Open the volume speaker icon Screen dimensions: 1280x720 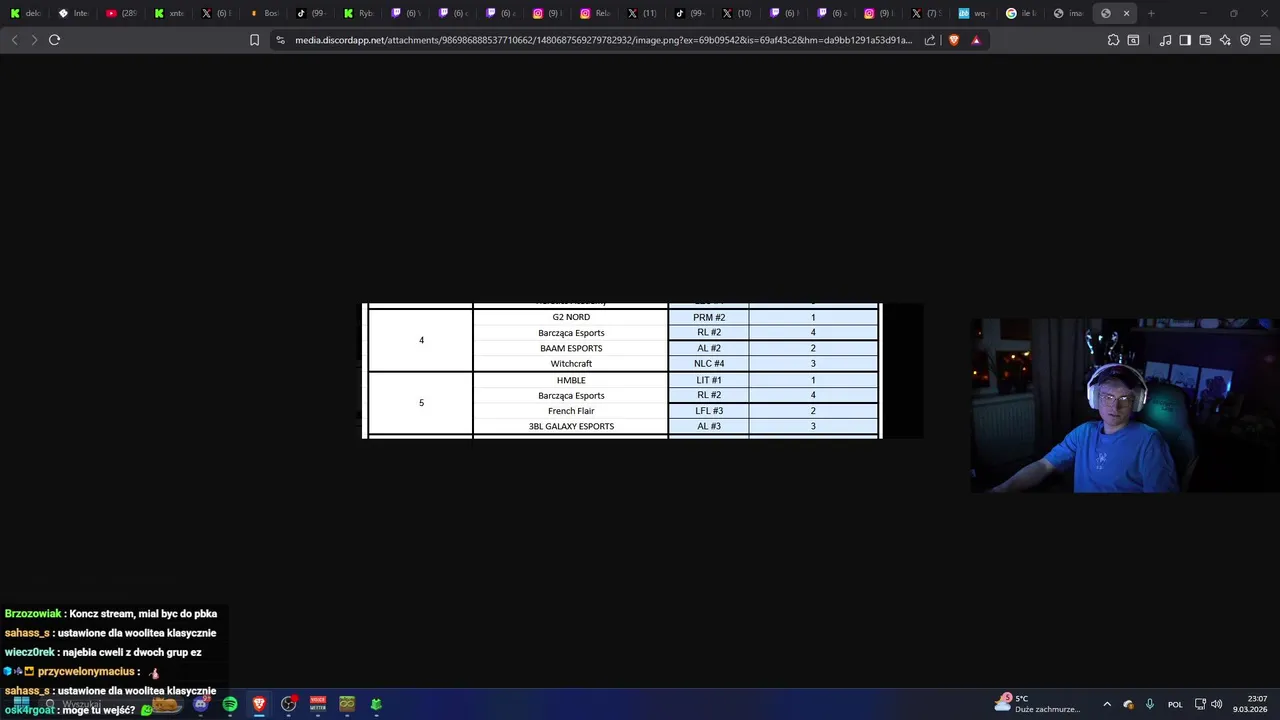[x=1217, y=704]
